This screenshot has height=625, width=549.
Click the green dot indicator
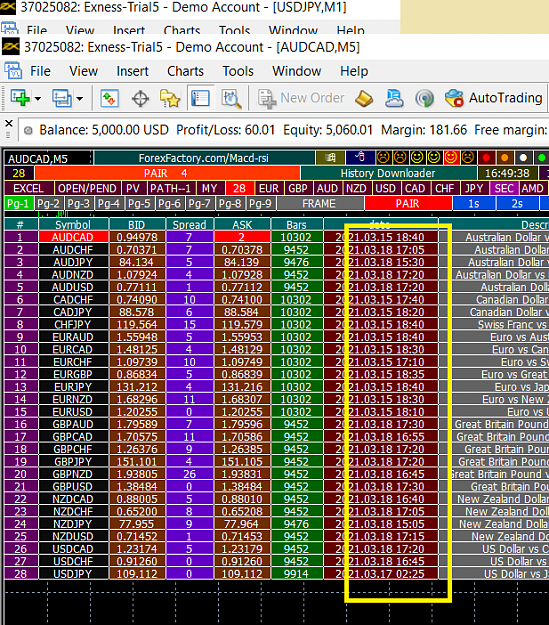pyautogui.click(x=541, y=158)
